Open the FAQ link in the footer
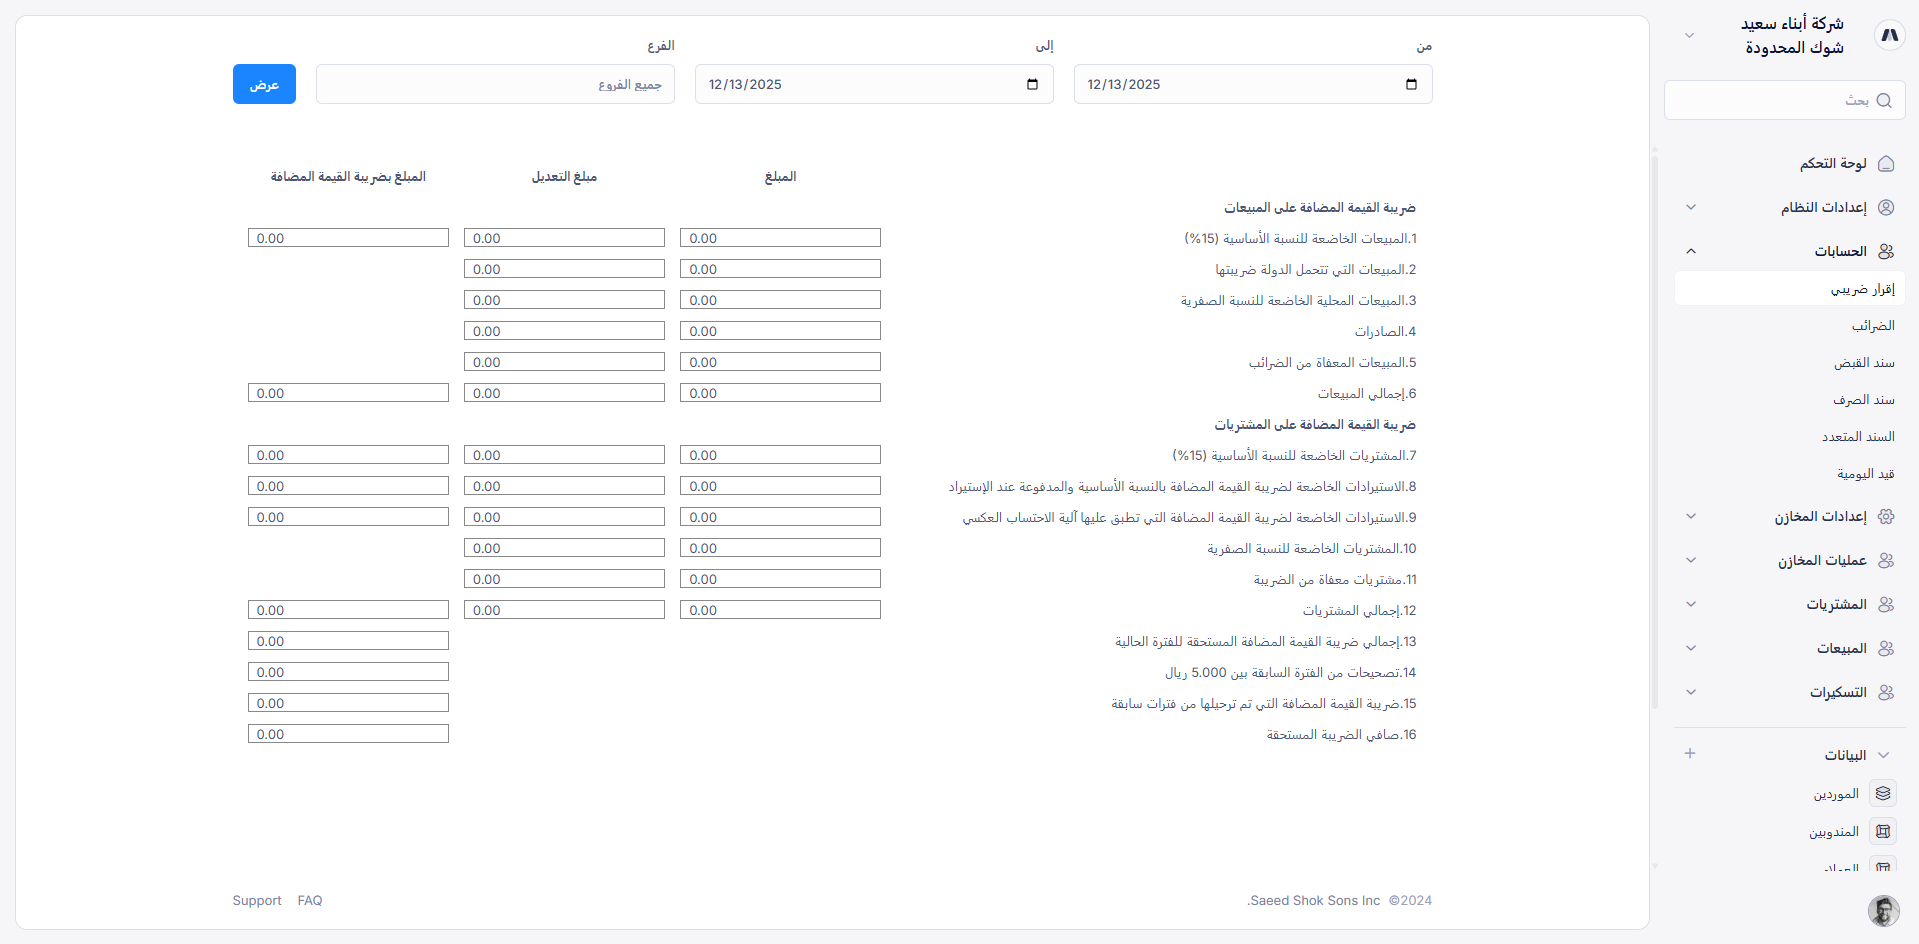Image resolution: width=1919 pixels, height=944 pixels. pyautogui.click(x=309, y=900)
